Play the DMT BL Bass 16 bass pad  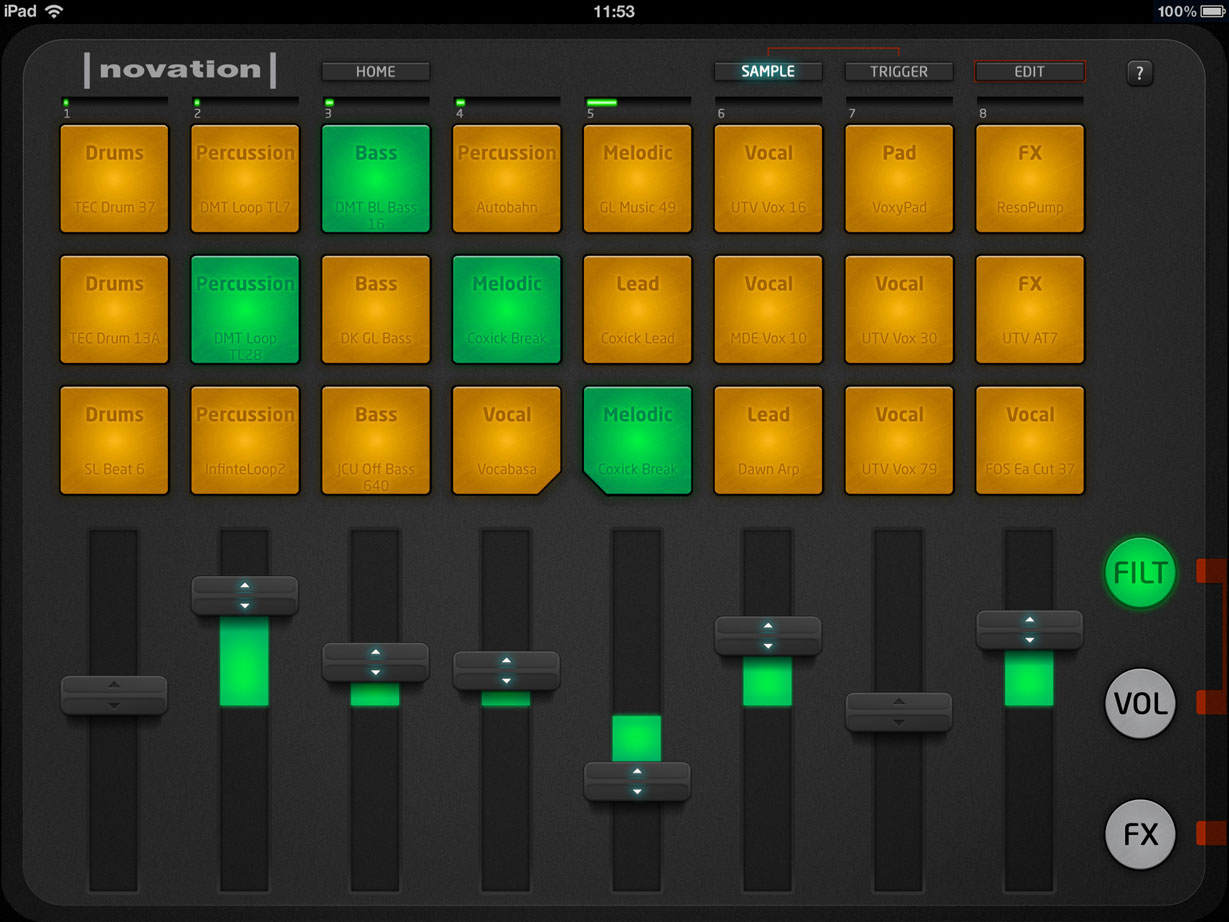(x=375, y=178)
